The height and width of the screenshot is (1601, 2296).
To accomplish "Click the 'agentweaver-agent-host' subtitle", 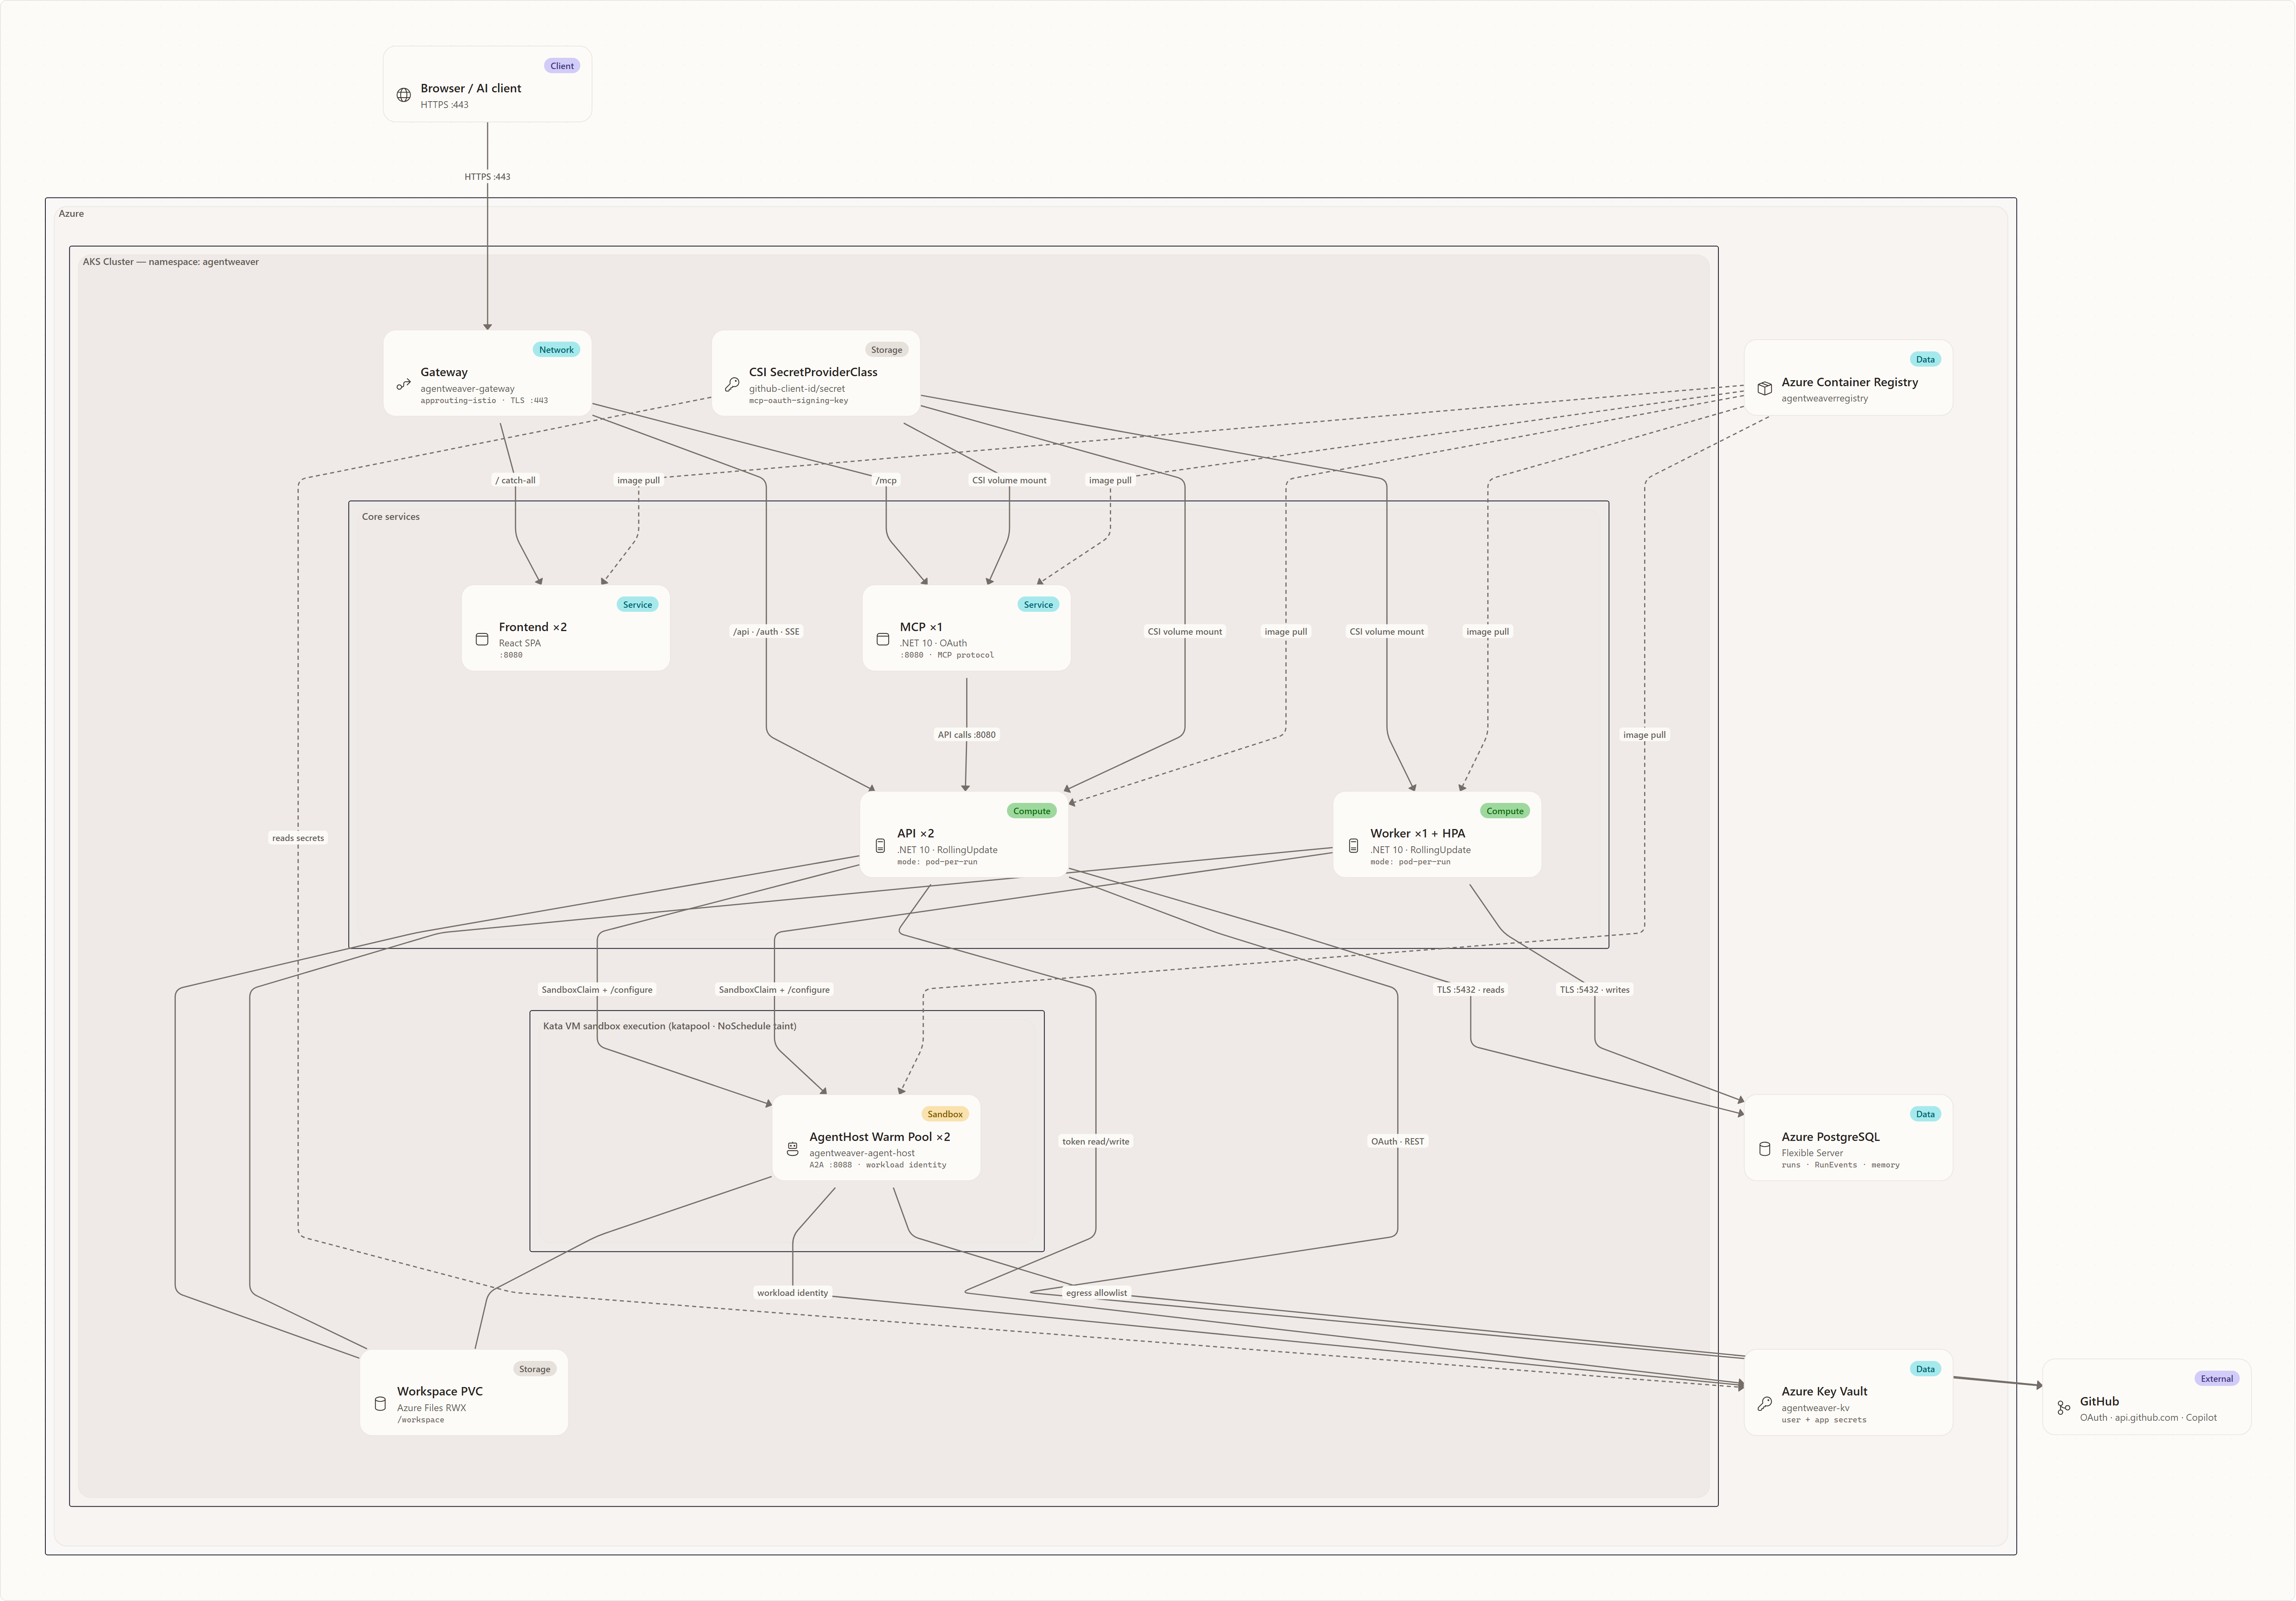I will (x=862, y=1153).
